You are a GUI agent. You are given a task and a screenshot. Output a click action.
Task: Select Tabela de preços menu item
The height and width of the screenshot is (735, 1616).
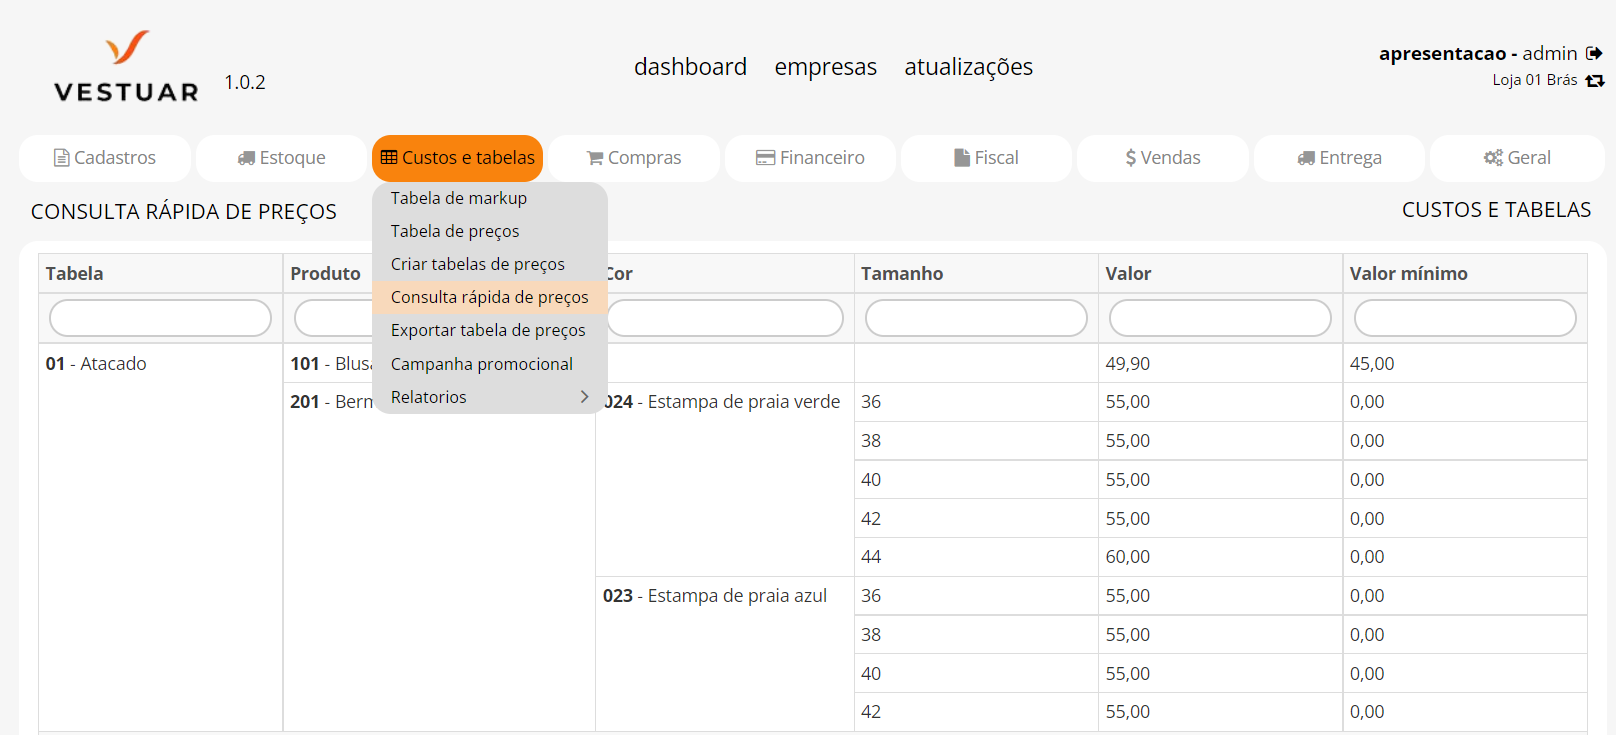(x=490, y=231)
